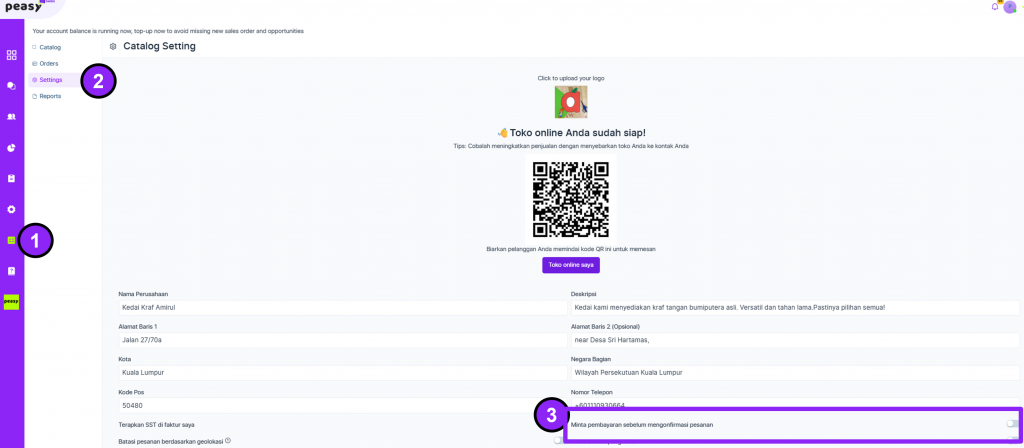Open the gear settings icon in purple sidebar

tap(11, 209)
